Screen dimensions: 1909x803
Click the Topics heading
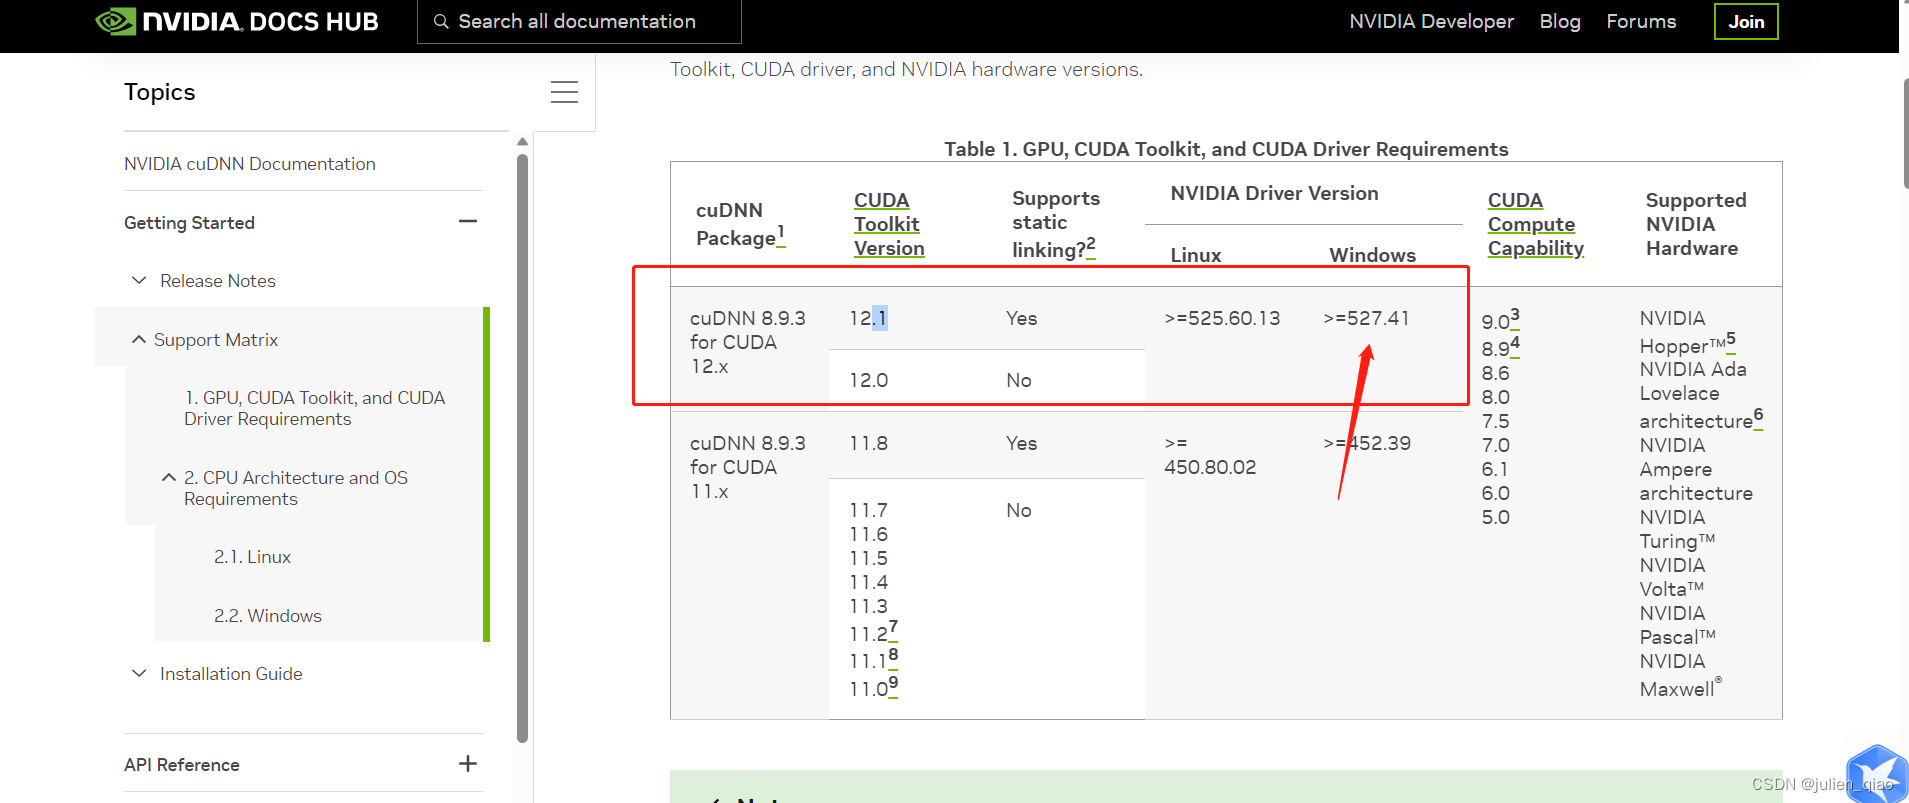(x=160, y=92)
